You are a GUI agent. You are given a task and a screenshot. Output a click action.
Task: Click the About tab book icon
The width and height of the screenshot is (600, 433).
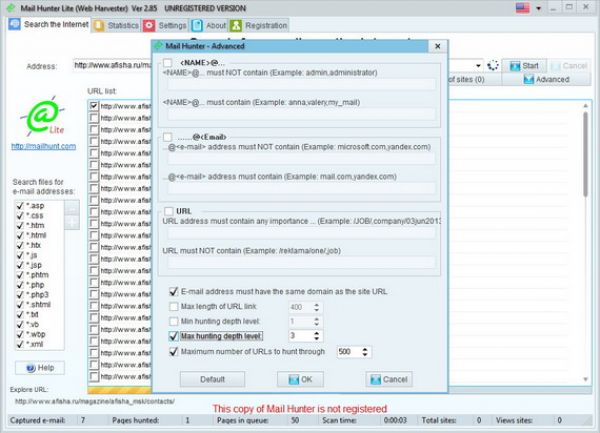click(x=197, y=26)
